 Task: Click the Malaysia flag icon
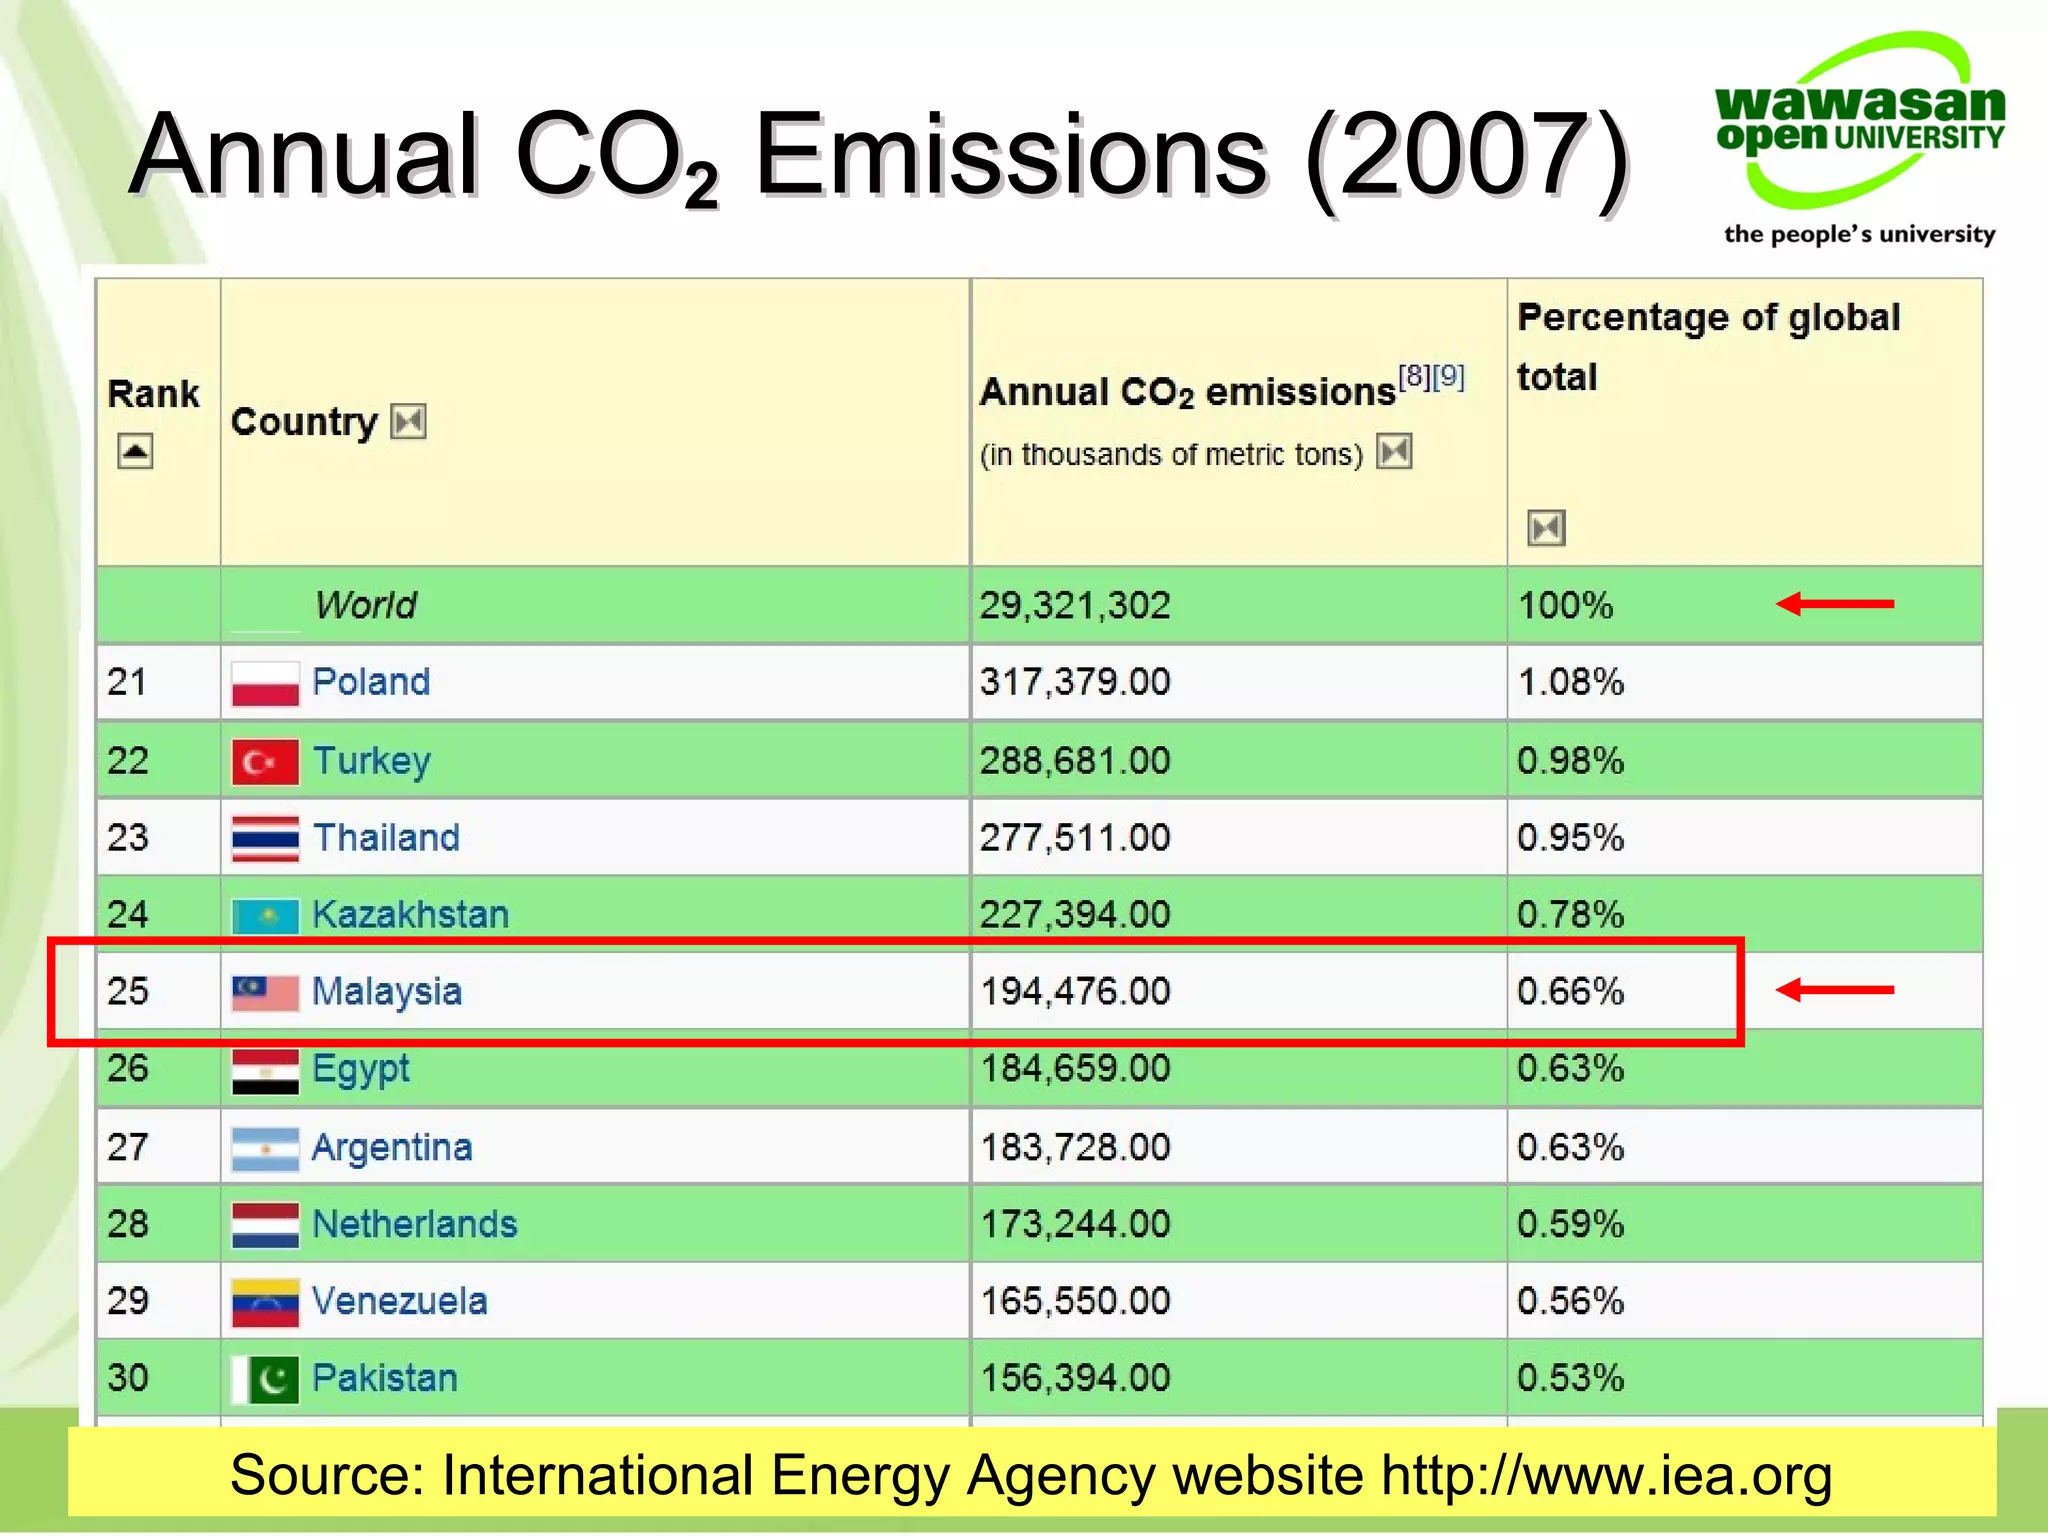[x=265, y=992]
